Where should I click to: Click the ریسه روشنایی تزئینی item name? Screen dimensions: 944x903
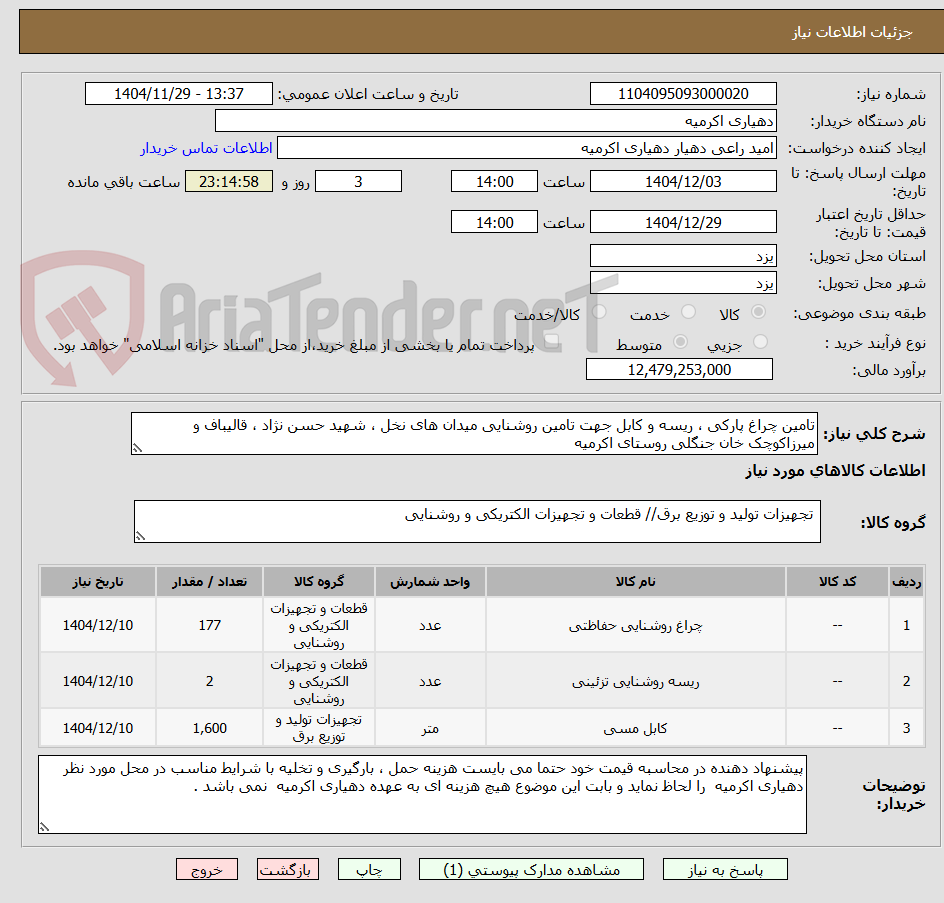click(635, 681)
